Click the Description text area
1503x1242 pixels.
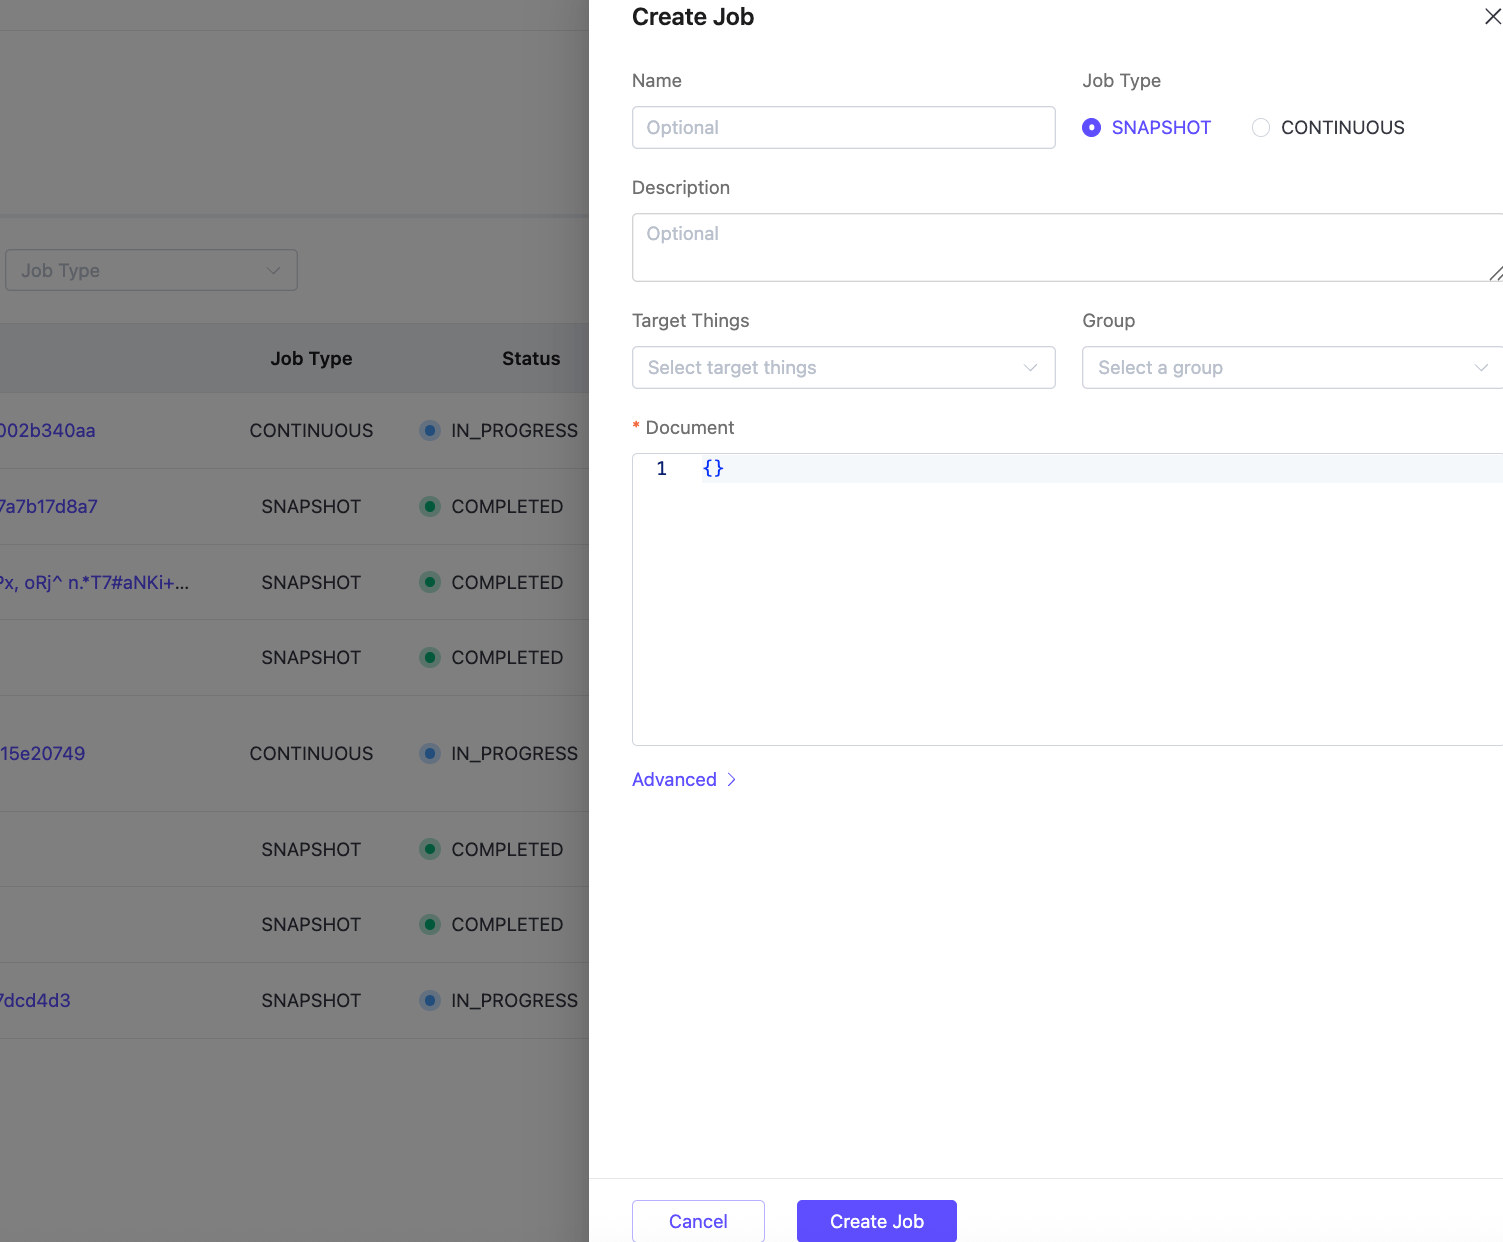[1067, 247]
